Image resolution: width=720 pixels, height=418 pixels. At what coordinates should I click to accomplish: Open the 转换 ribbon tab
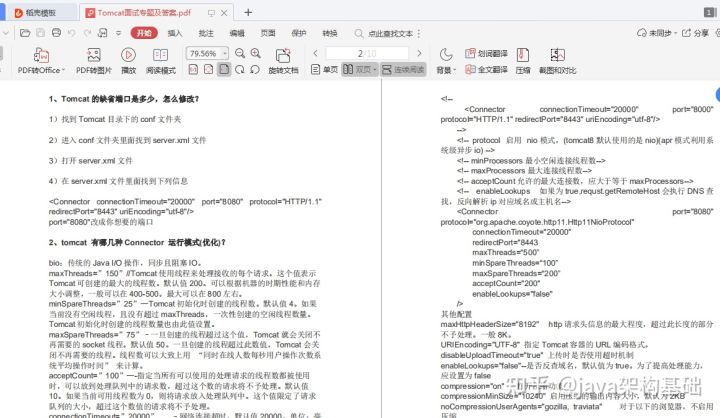(x=330, y=33)
